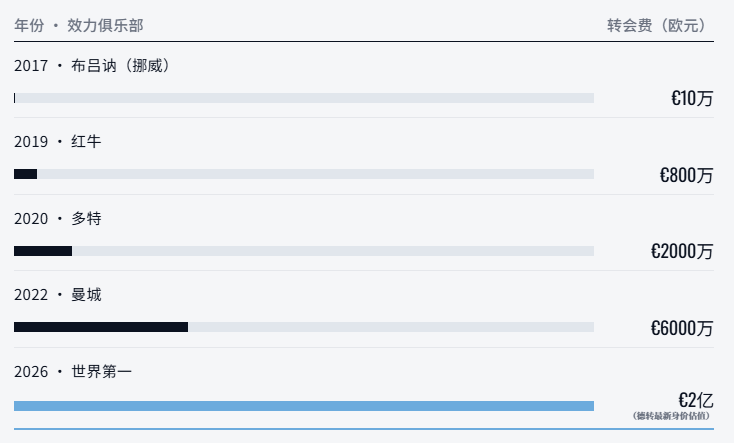This screenshot has height=443, width=734.
Task: Click the grey unfilled track of 红牛 bar
Action: [x=316, y=174]
